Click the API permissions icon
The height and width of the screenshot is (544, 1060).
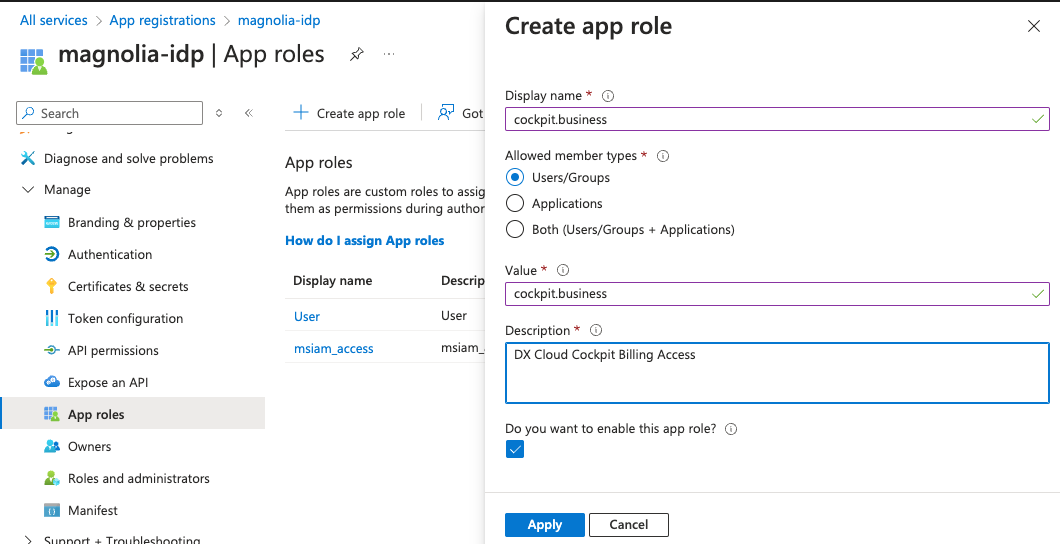pyautogui.click(x=51, y=350)
